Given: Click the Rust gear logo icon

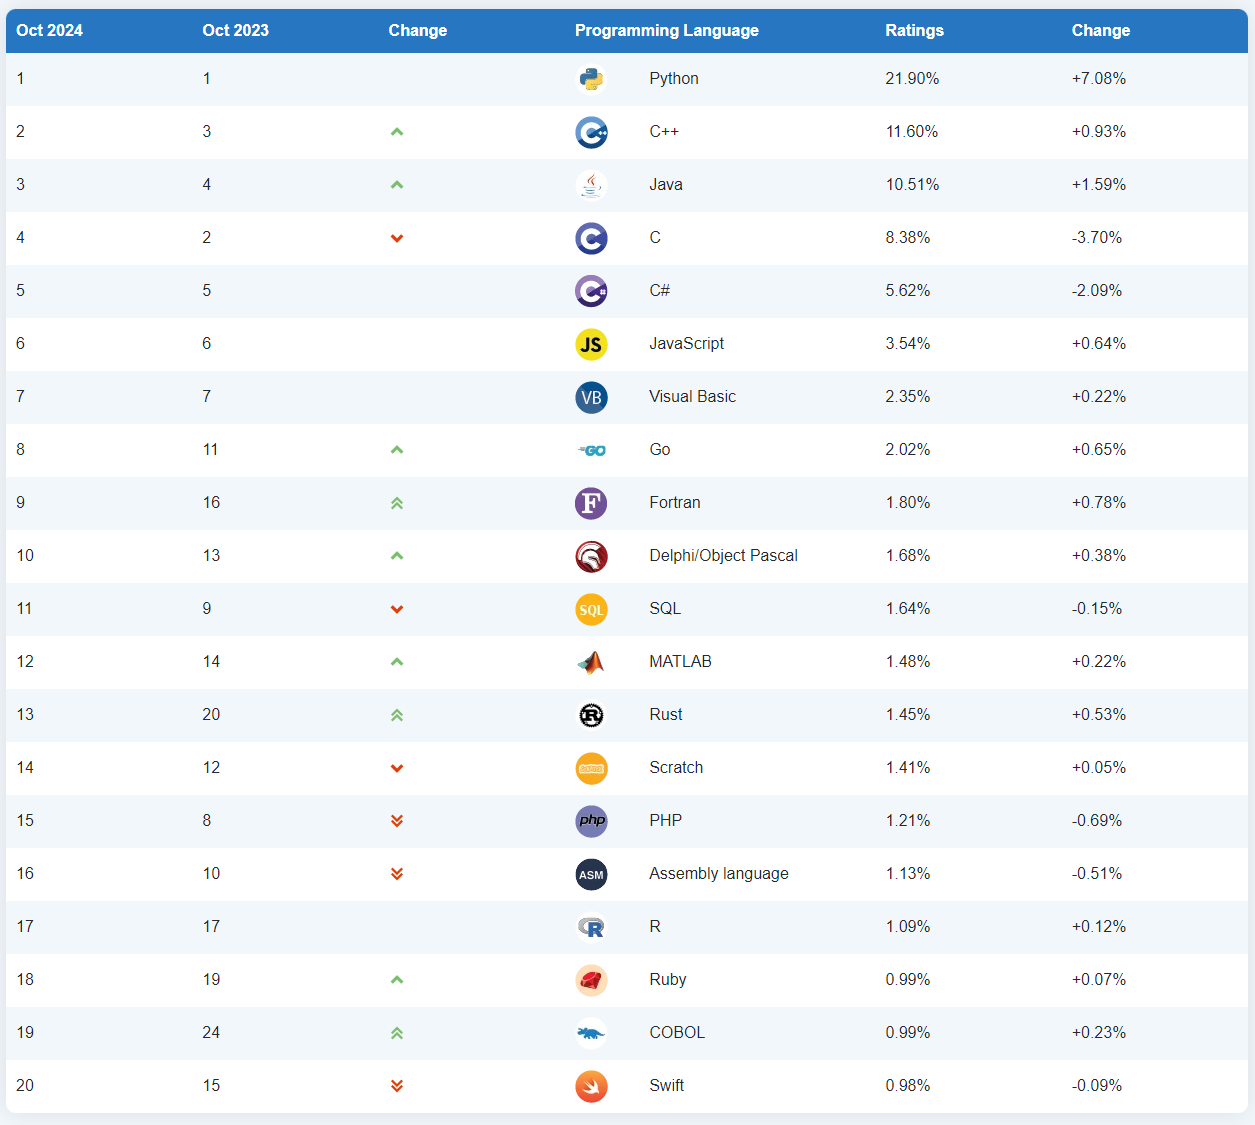Looking at the screenshot, I should click(x=591, y=715).
